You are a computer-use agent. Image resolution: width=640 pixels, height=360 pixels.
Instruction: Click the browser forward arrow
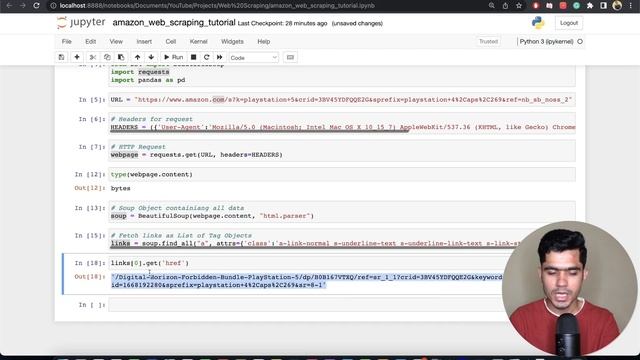23,6
